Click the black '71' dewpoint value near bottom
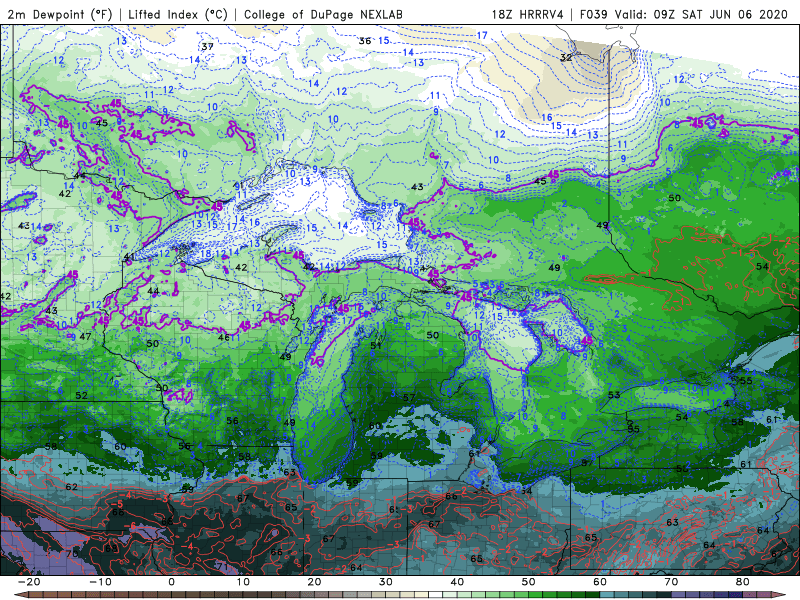The image size is (800, 600). 222,566
